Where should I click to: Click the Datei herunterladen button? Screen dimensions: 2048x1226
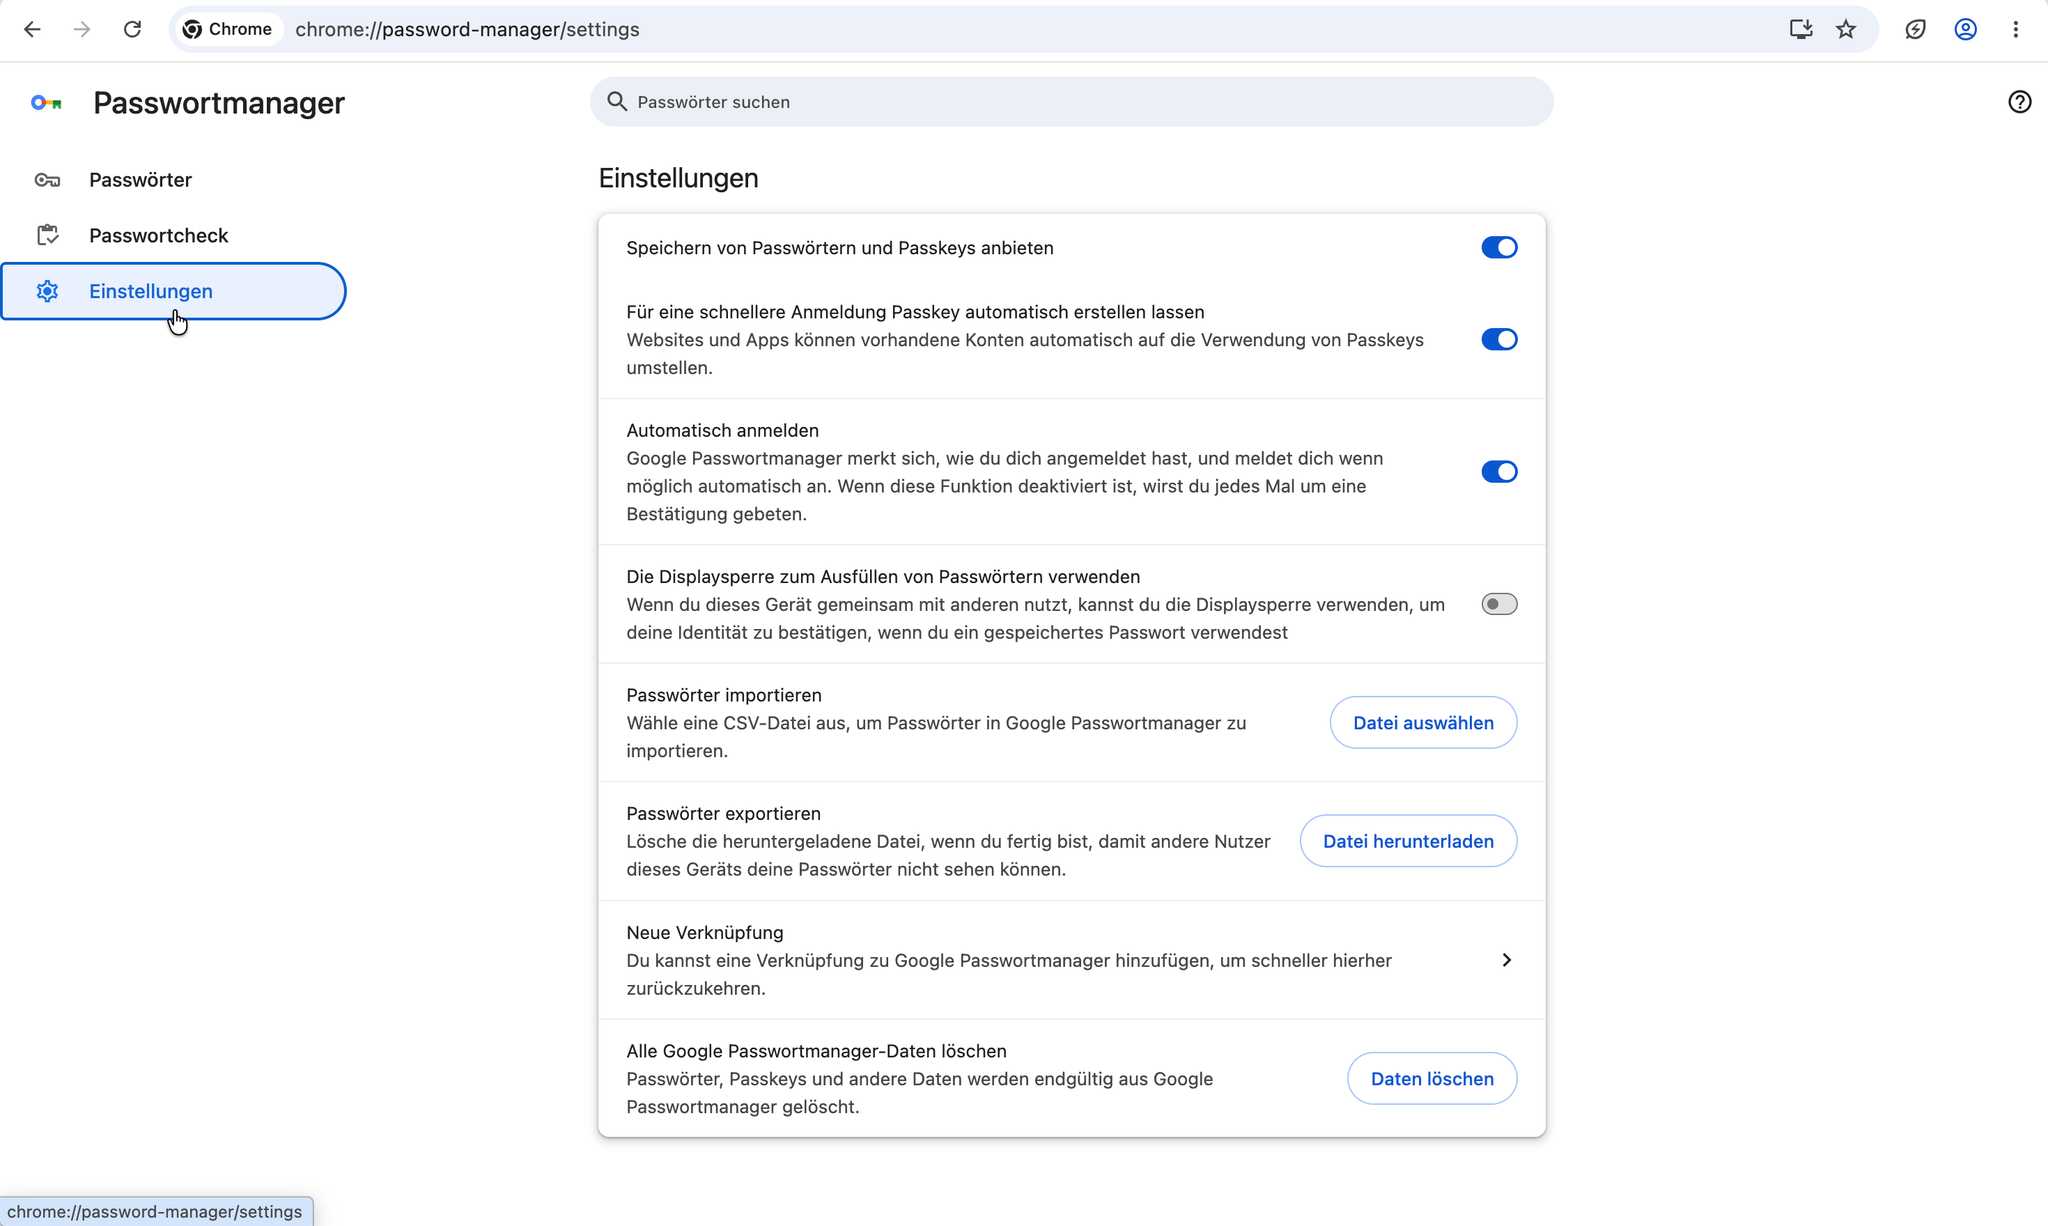[1408, 841]
